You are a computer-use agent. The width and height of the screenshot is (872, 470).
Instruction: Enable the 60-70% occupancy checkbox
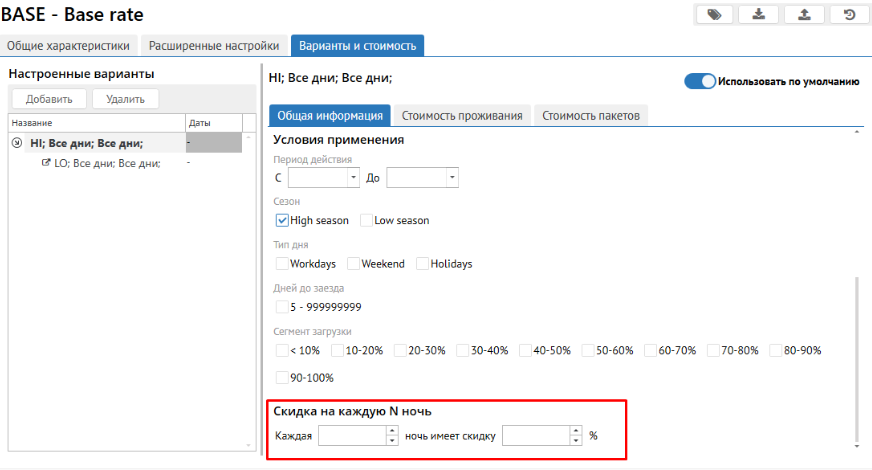tap(651, 350)
